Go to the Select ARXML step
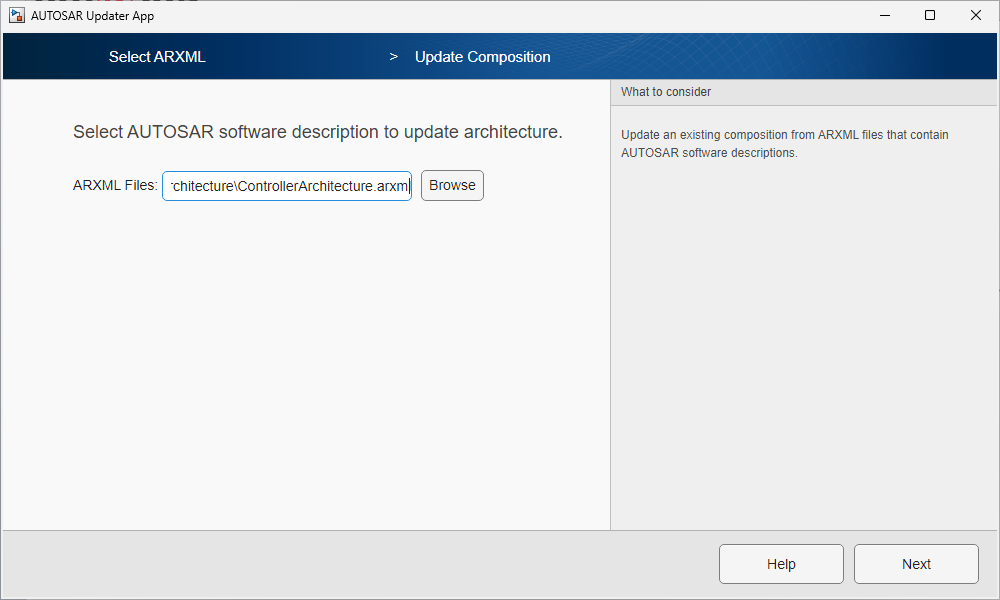 (x=157, y=57)
